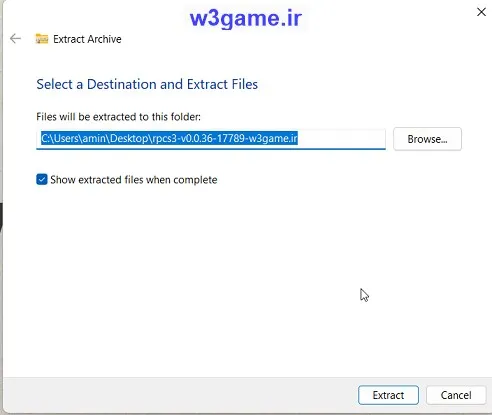
Task: Click 'rpcs3-v0.0.36-17789' in the destination path
Action: point(199,138)
